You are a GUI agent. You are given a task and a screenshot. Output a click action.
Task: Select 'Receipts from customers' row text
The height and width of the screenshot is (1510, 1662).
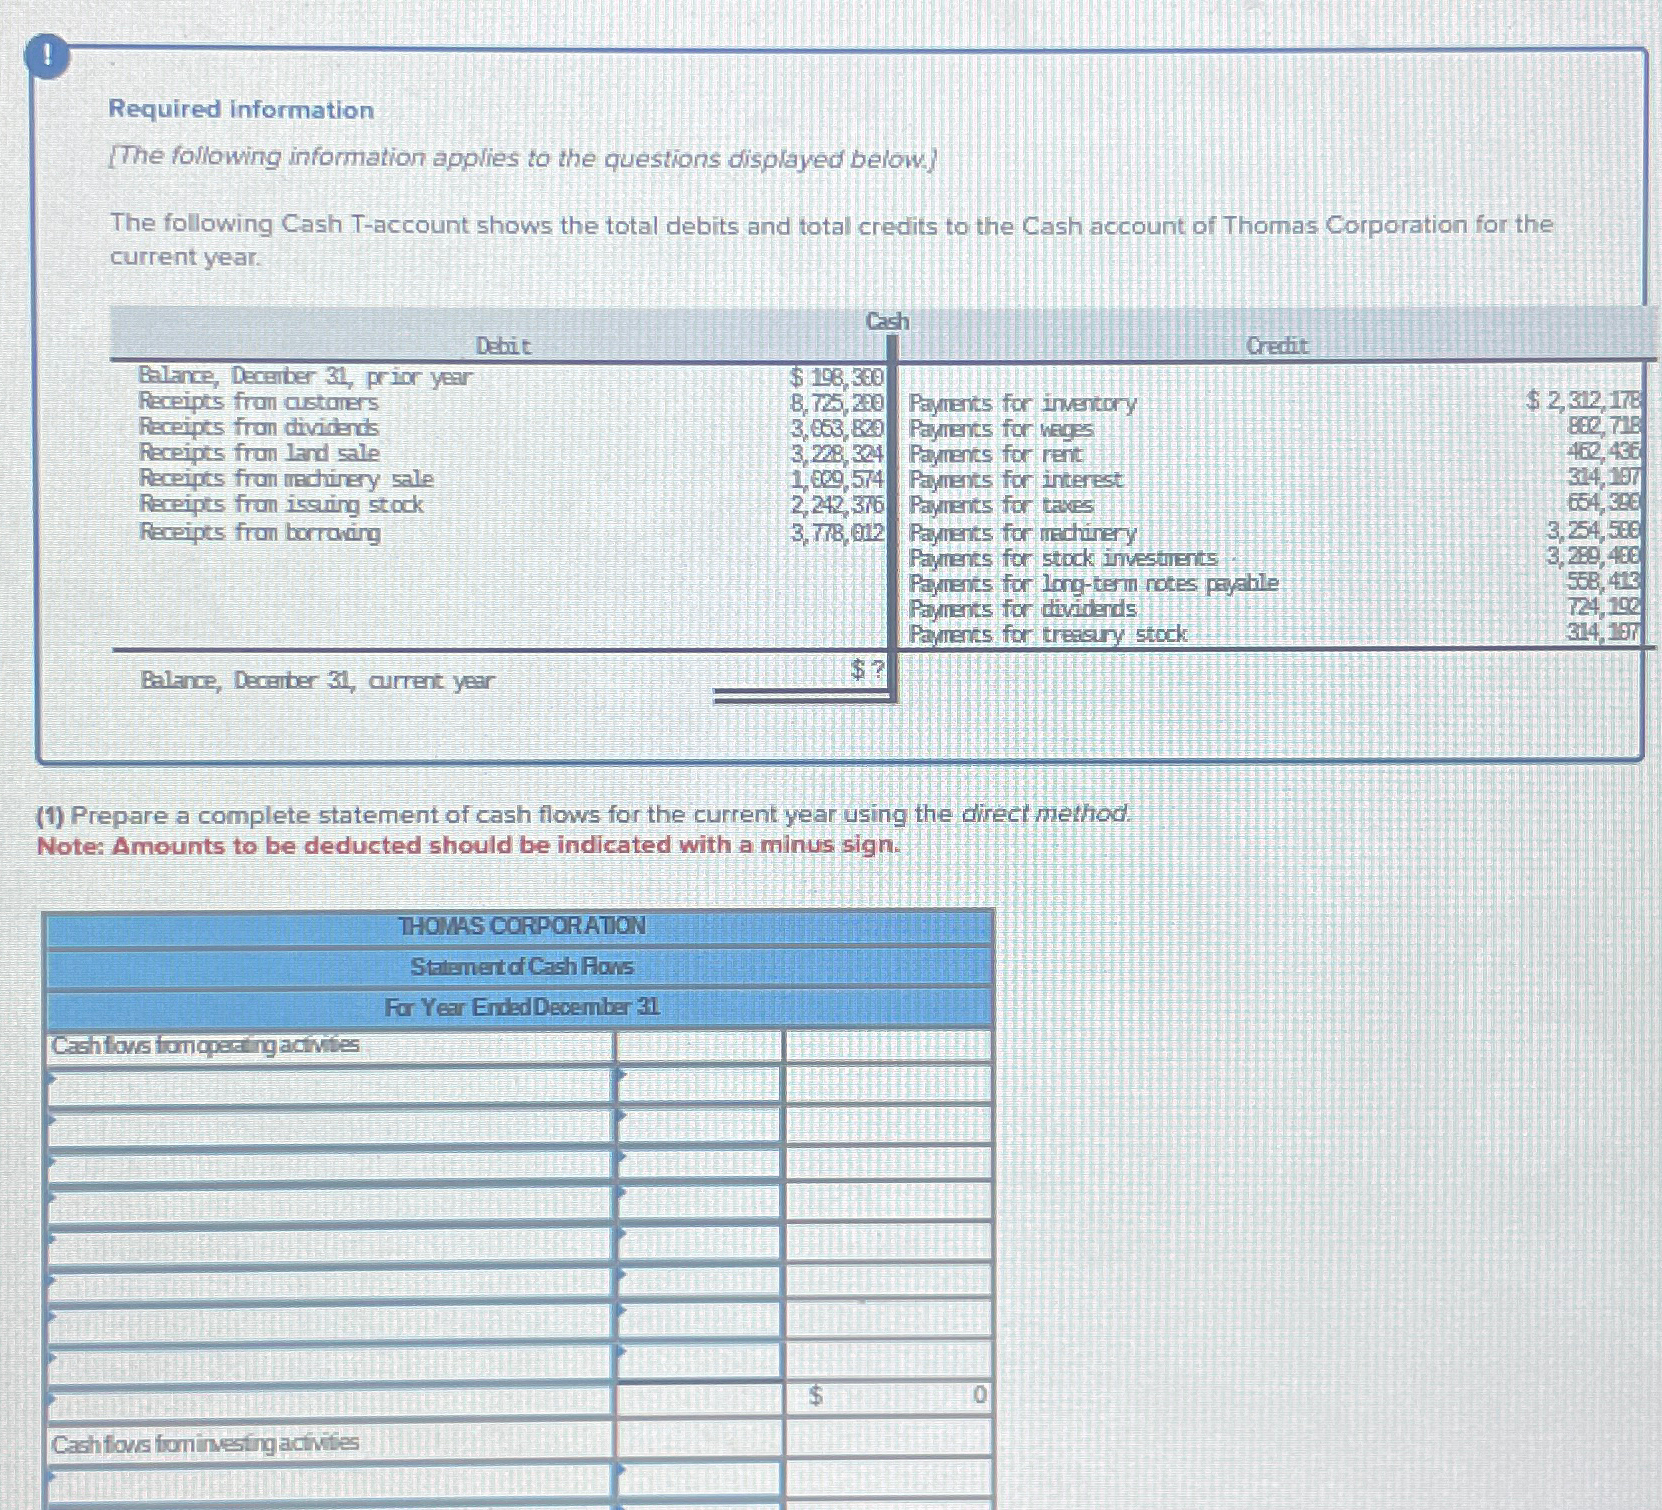tap(258, 402)
